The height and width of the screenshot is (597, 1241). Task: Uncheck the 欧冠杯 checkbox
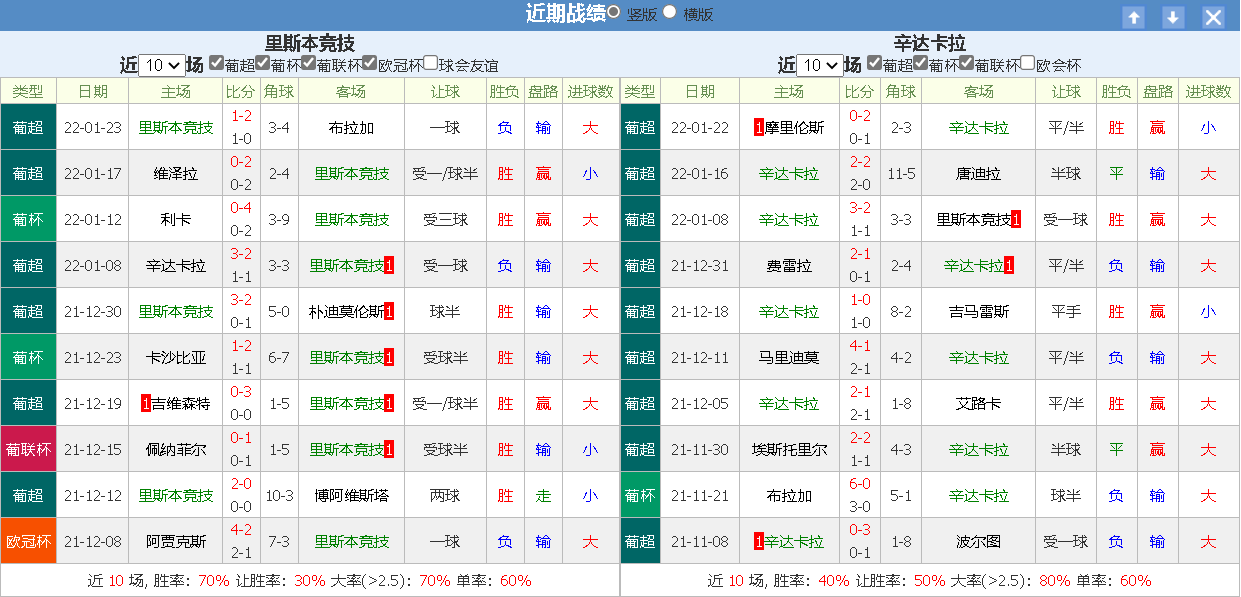369,62
